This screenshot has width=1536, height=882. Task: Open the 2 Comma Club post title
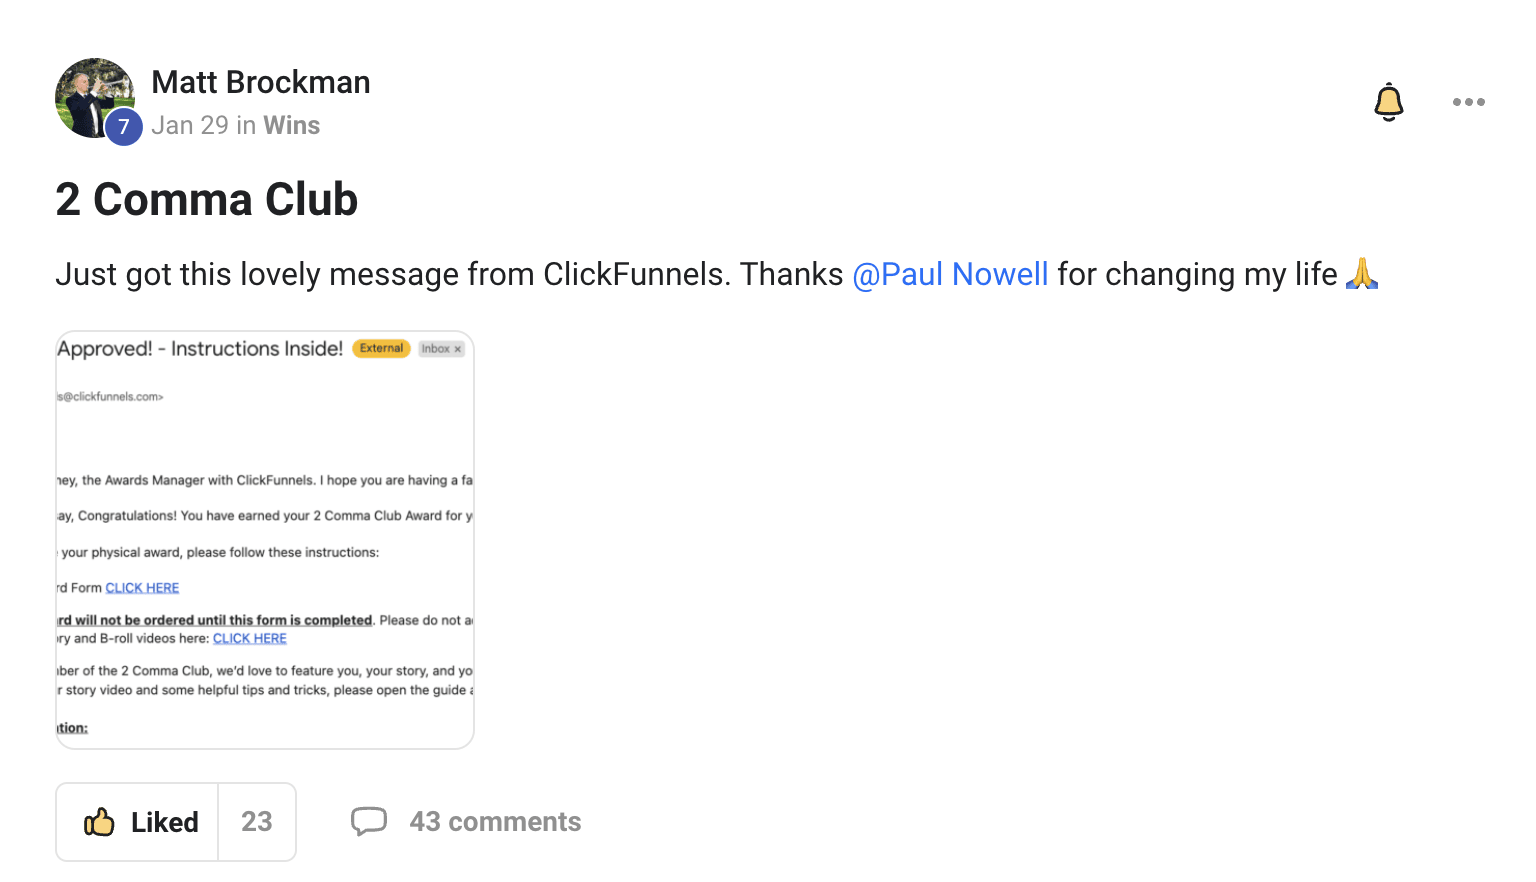[x=207, y=199]
